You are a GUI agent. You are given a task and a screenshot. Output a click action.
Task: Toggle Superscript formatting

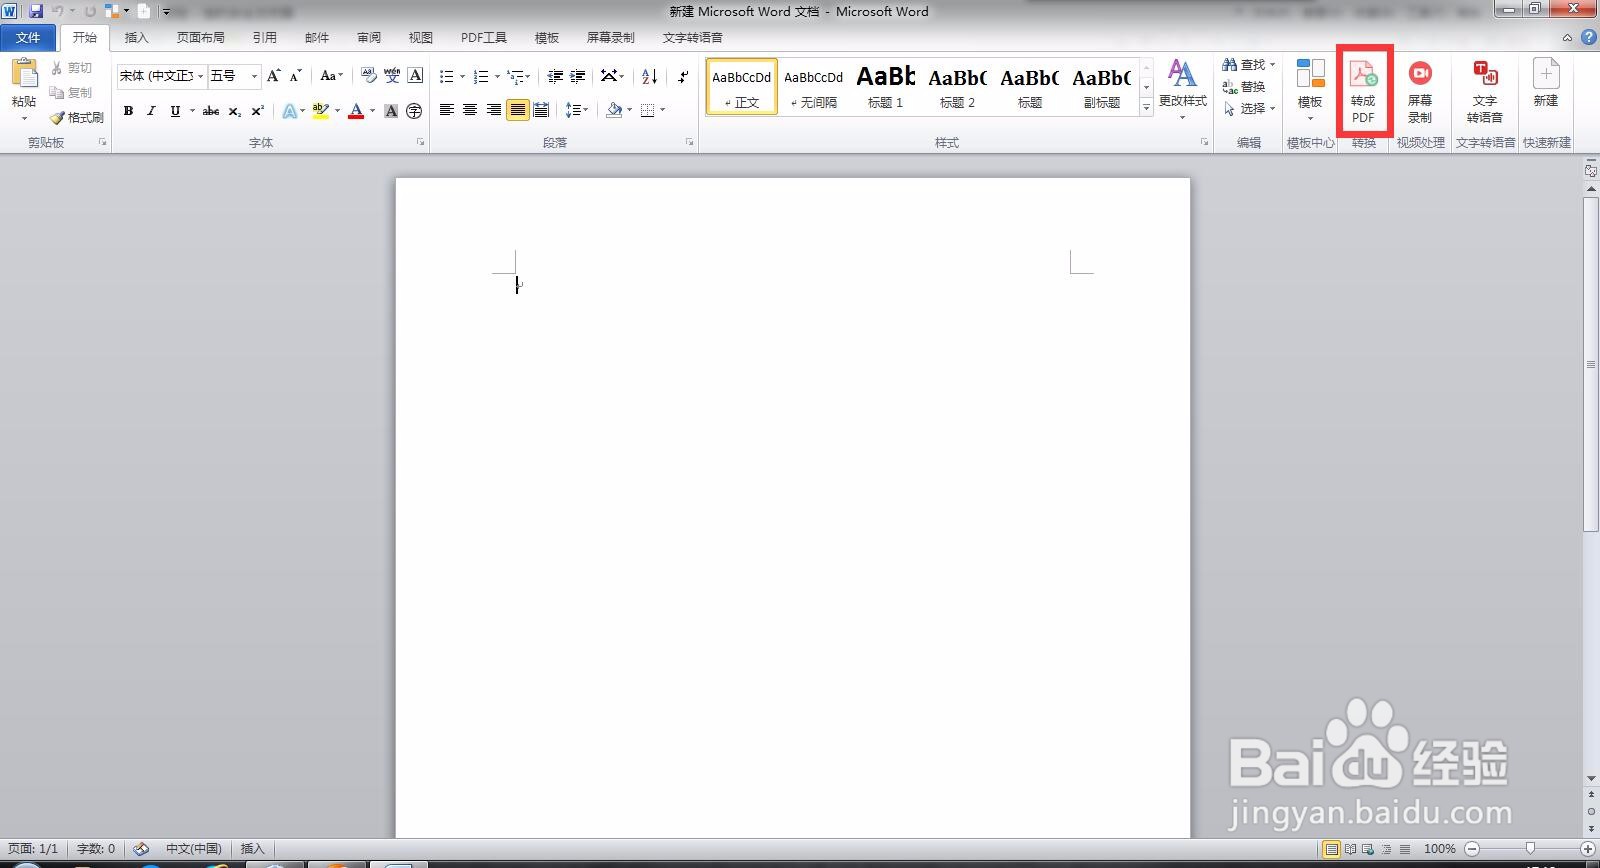[257, 111]
